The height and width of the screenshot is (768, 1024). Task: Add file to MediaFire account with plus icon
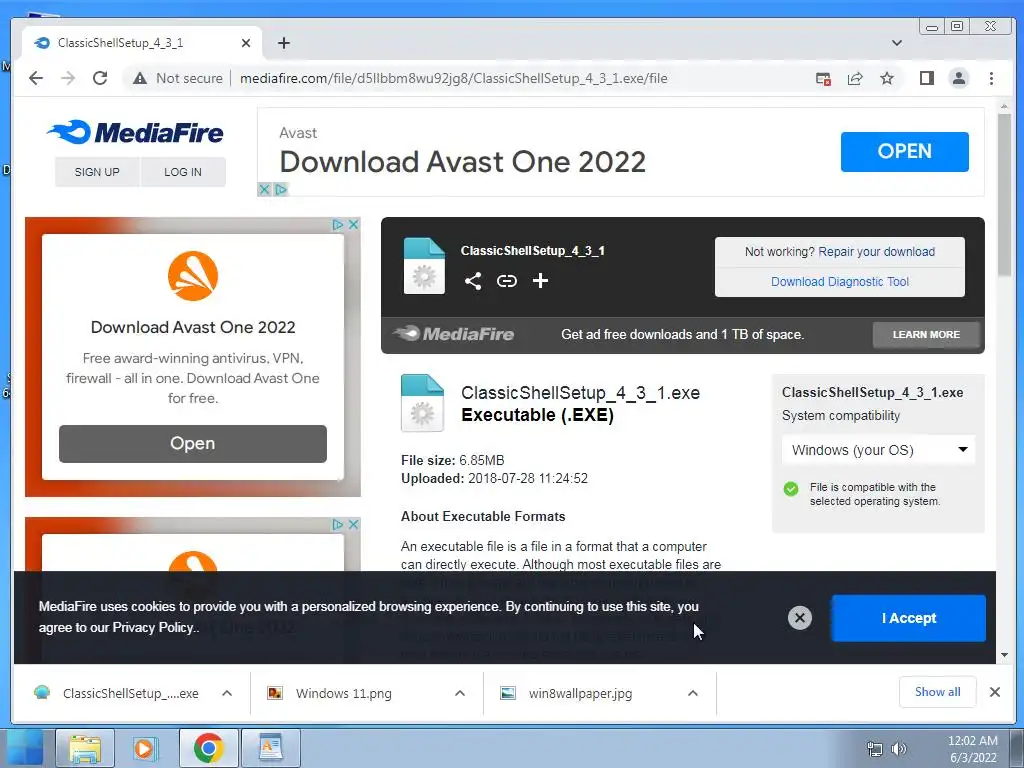point(540,281)
